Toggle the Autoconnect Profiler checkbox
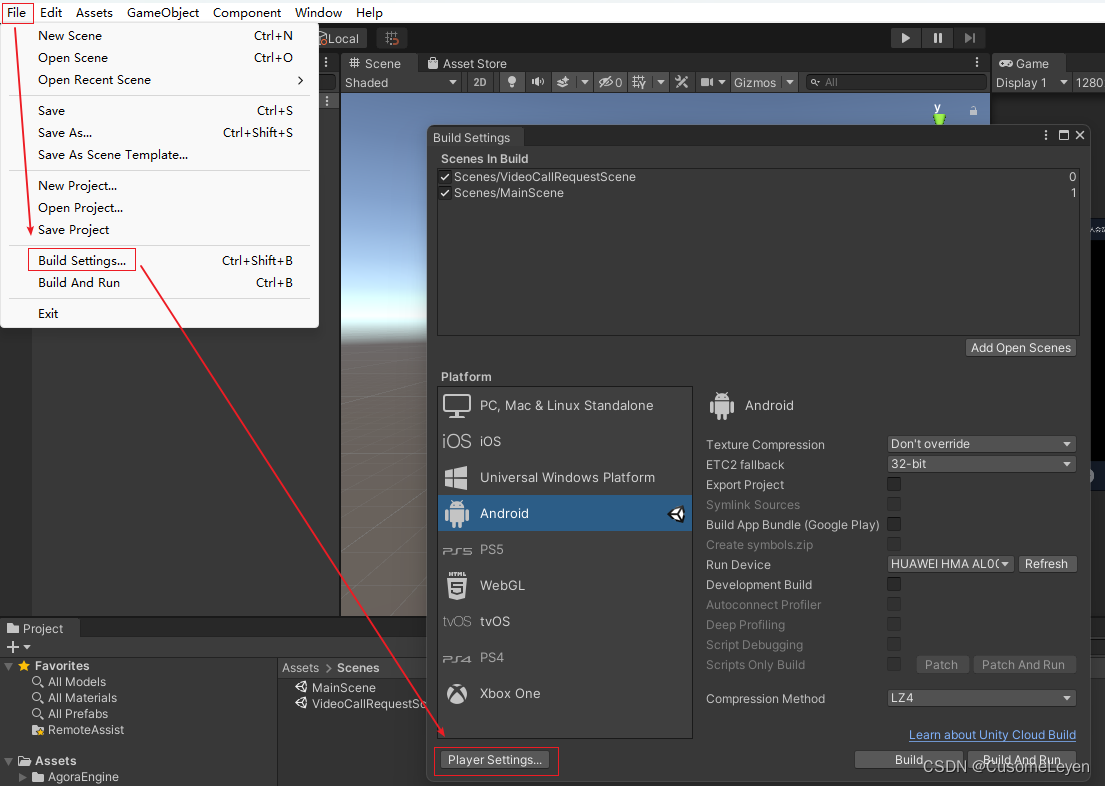The width and height of the screenshot is (1105, 786). 894,604
